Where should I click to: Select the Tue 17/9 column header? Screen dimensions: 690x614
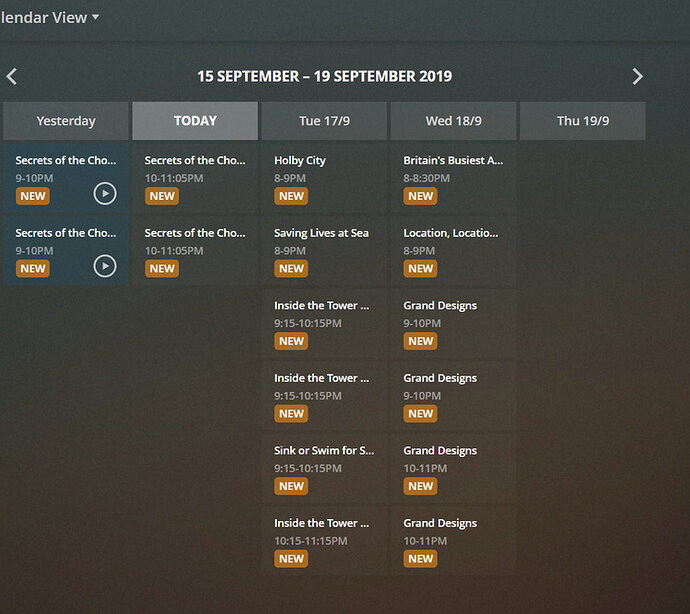[x=324, y=121]
